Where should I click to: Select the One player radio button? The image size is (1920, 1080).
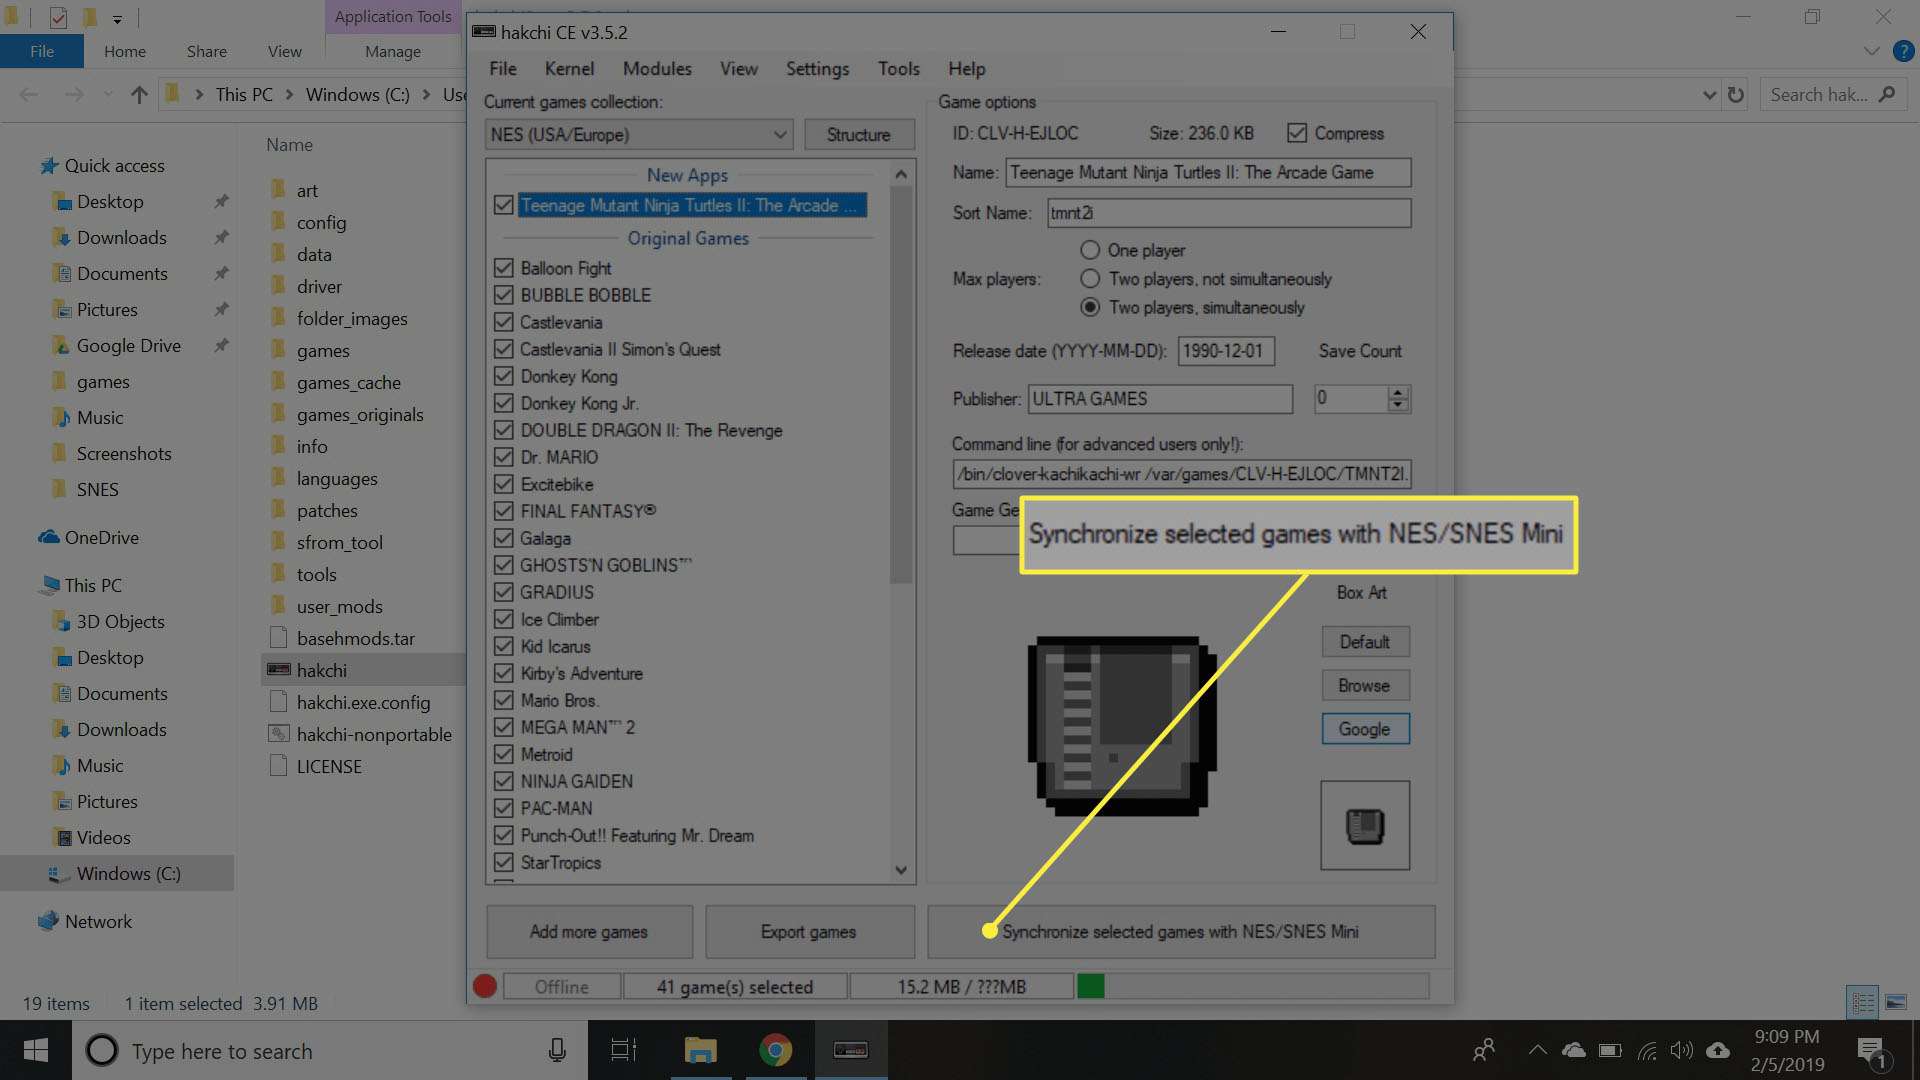(x=1090, y=250)
